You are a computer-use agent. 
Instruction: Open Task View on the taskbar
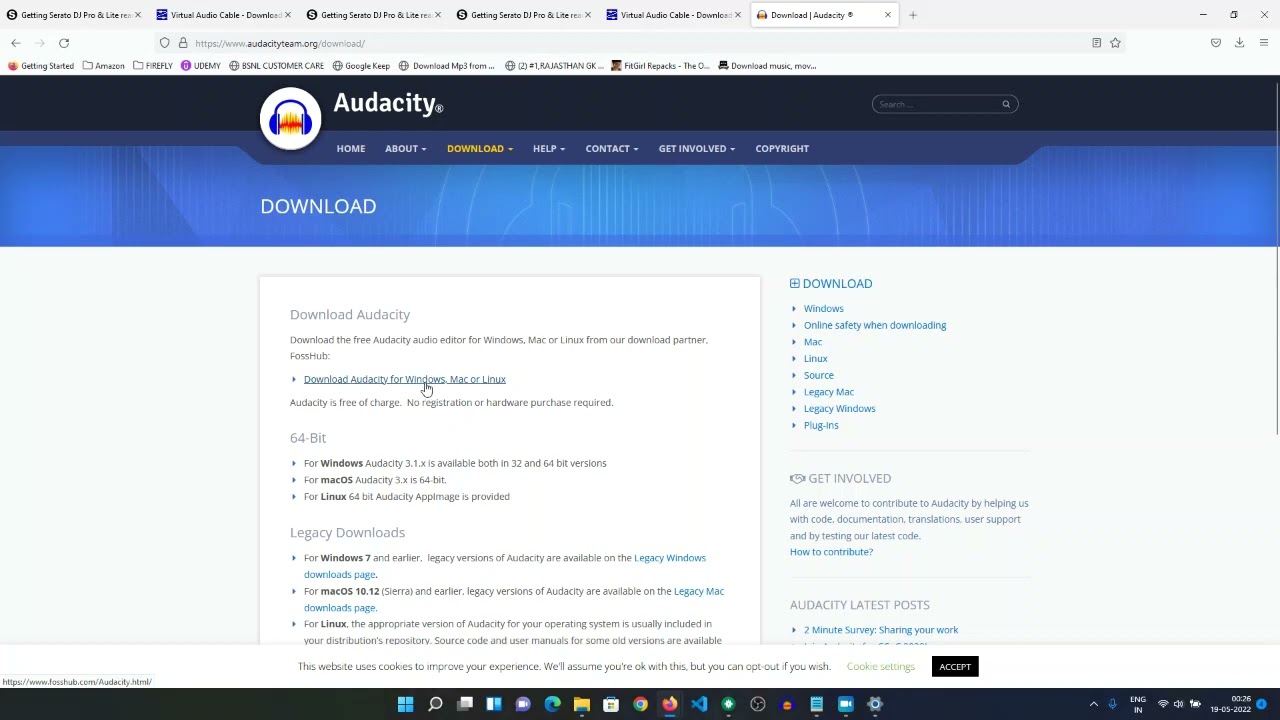(x=465, y=704)
